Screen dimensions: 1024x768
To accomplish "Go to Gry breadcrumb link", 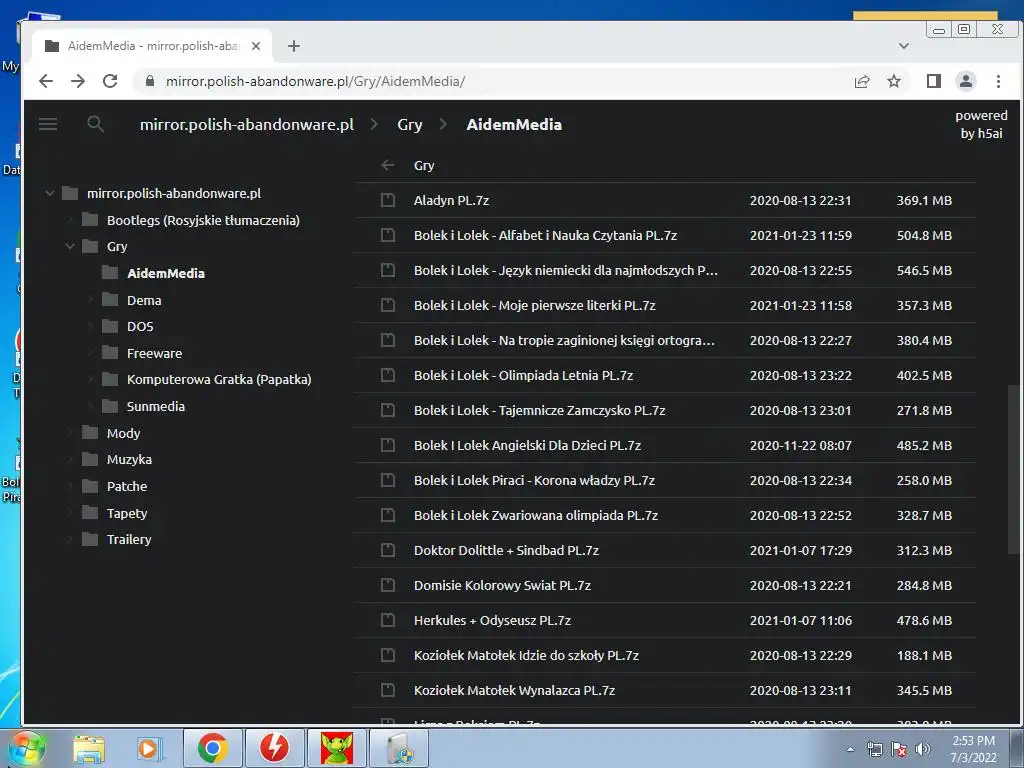I will click(409, 124).
